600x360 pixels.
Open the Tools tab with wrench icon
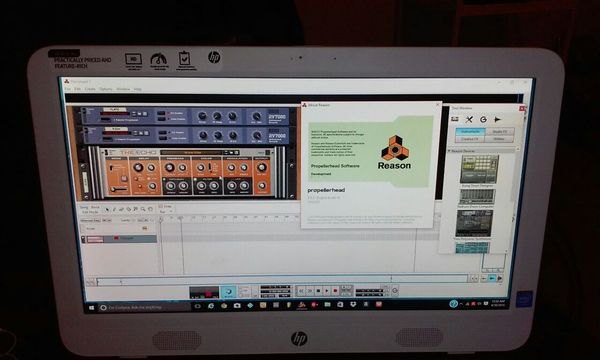coord(469,119)
